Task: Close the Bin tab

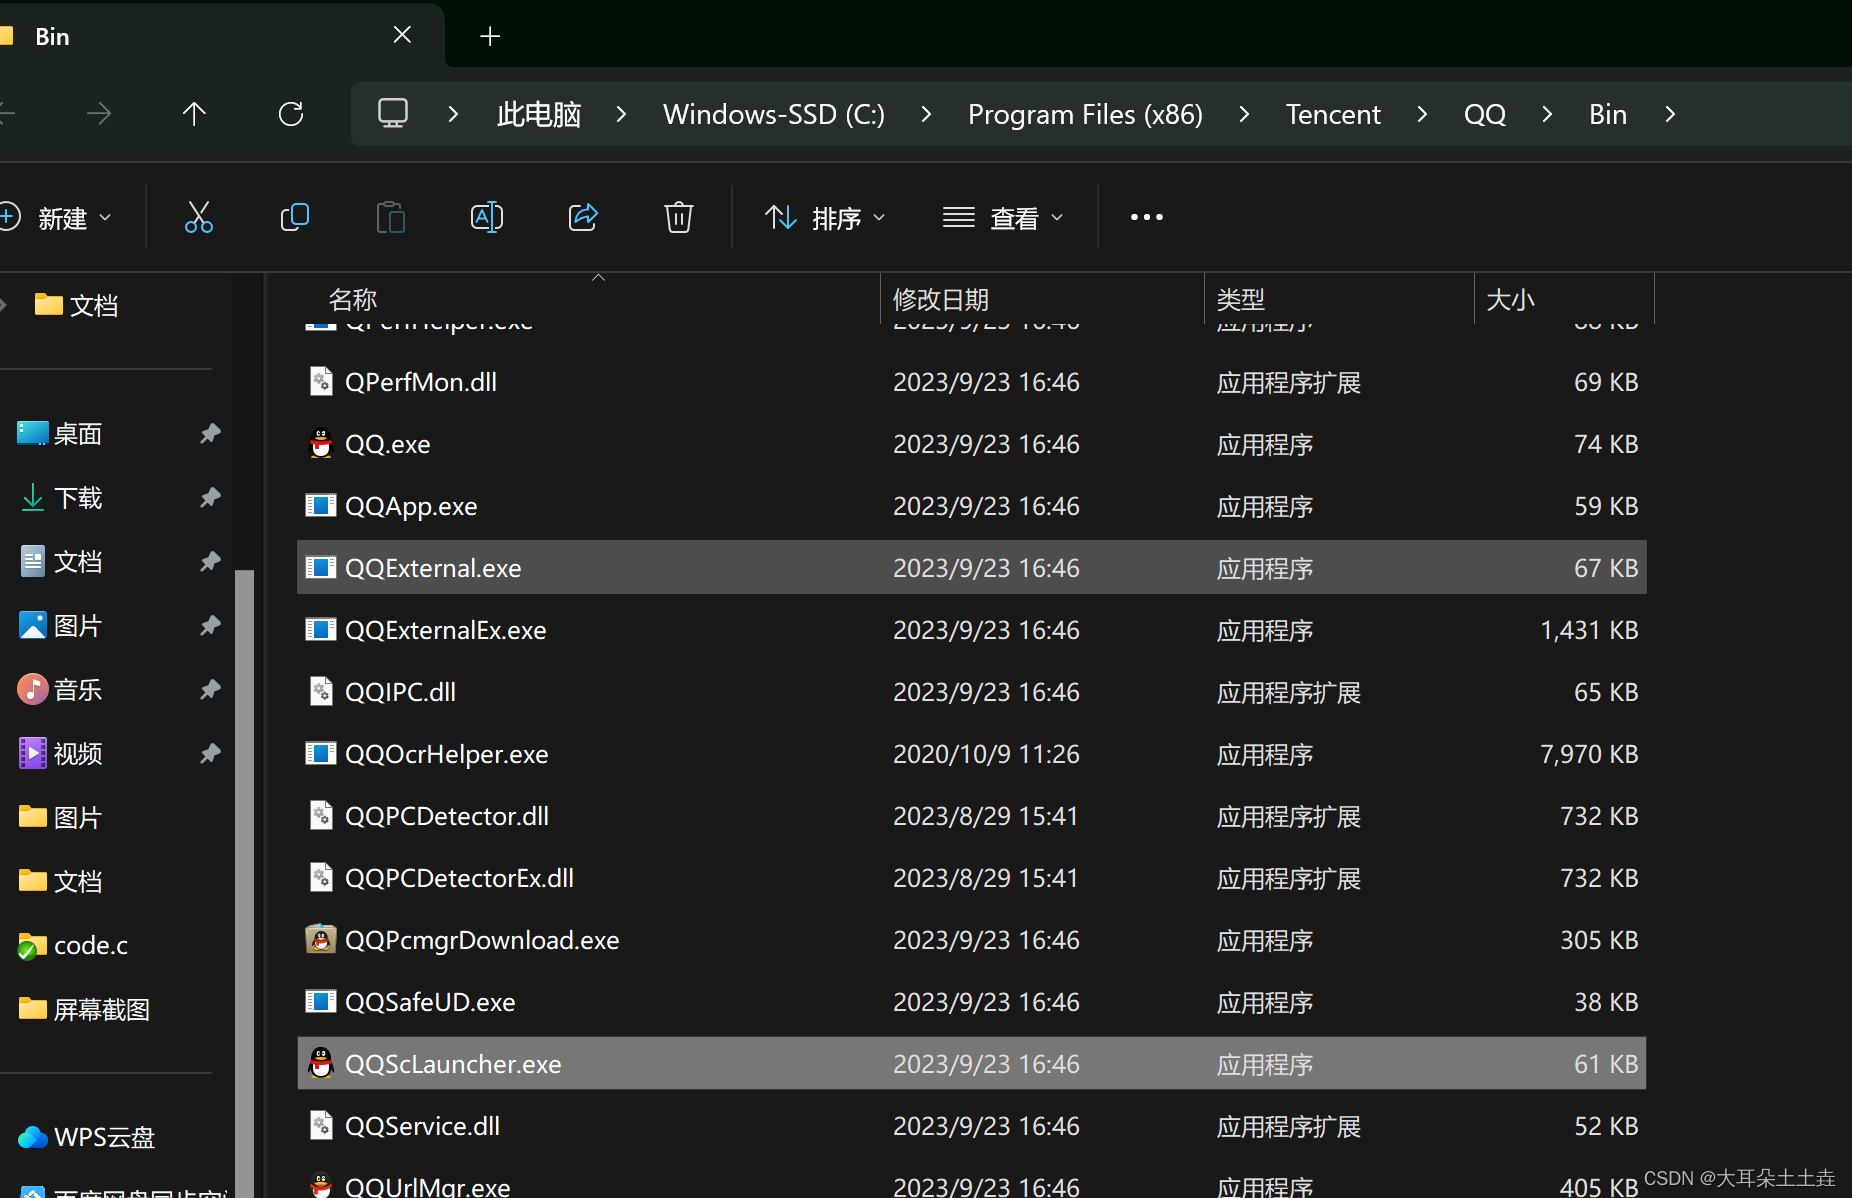Action: pos(402,35)
